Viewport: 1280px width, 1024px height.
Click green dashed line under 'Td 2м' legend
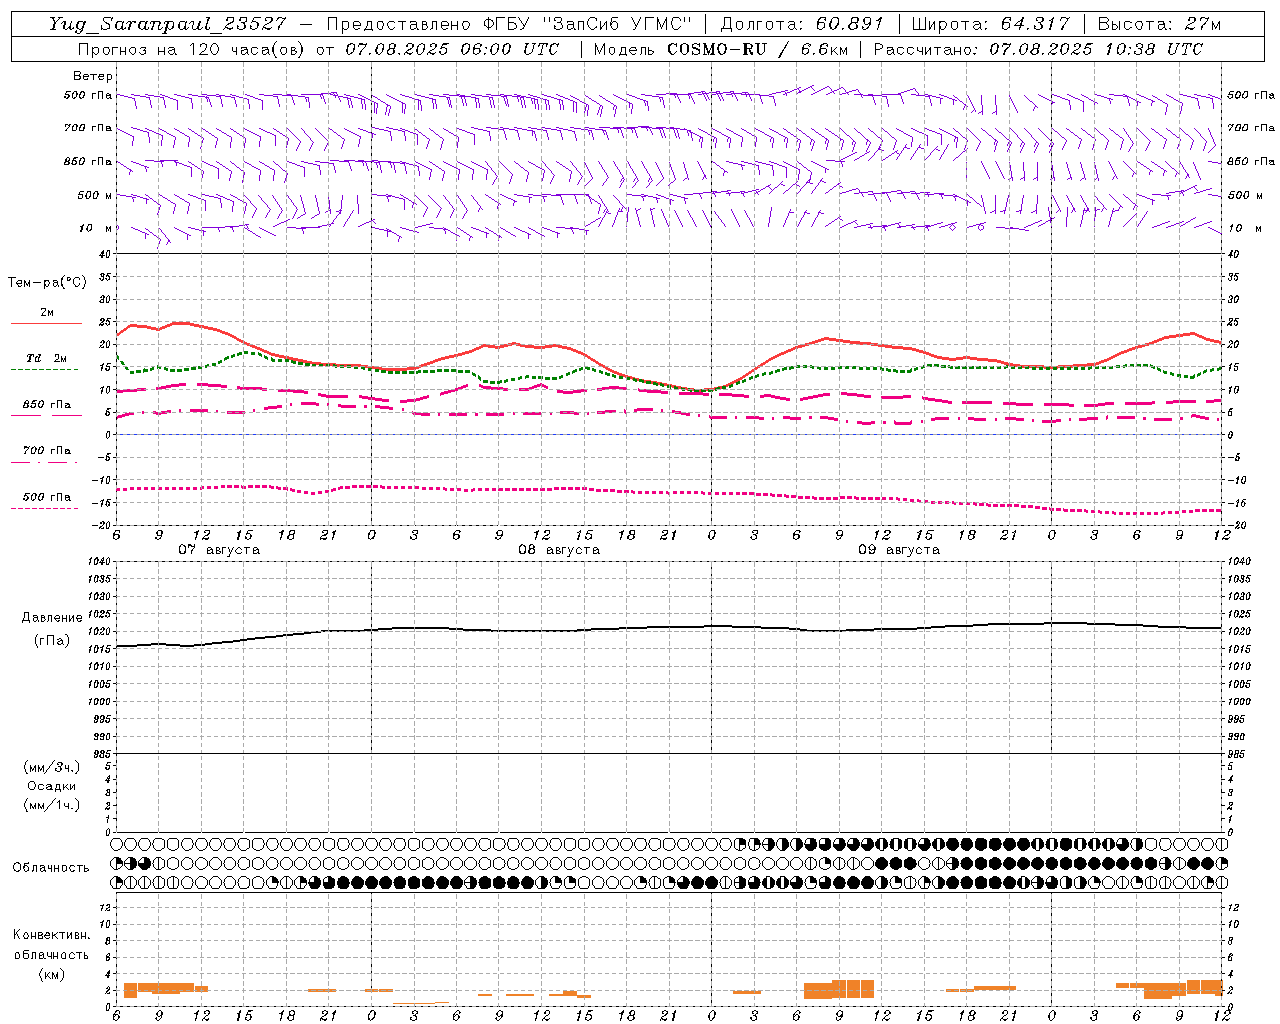(x=44, y=370)
